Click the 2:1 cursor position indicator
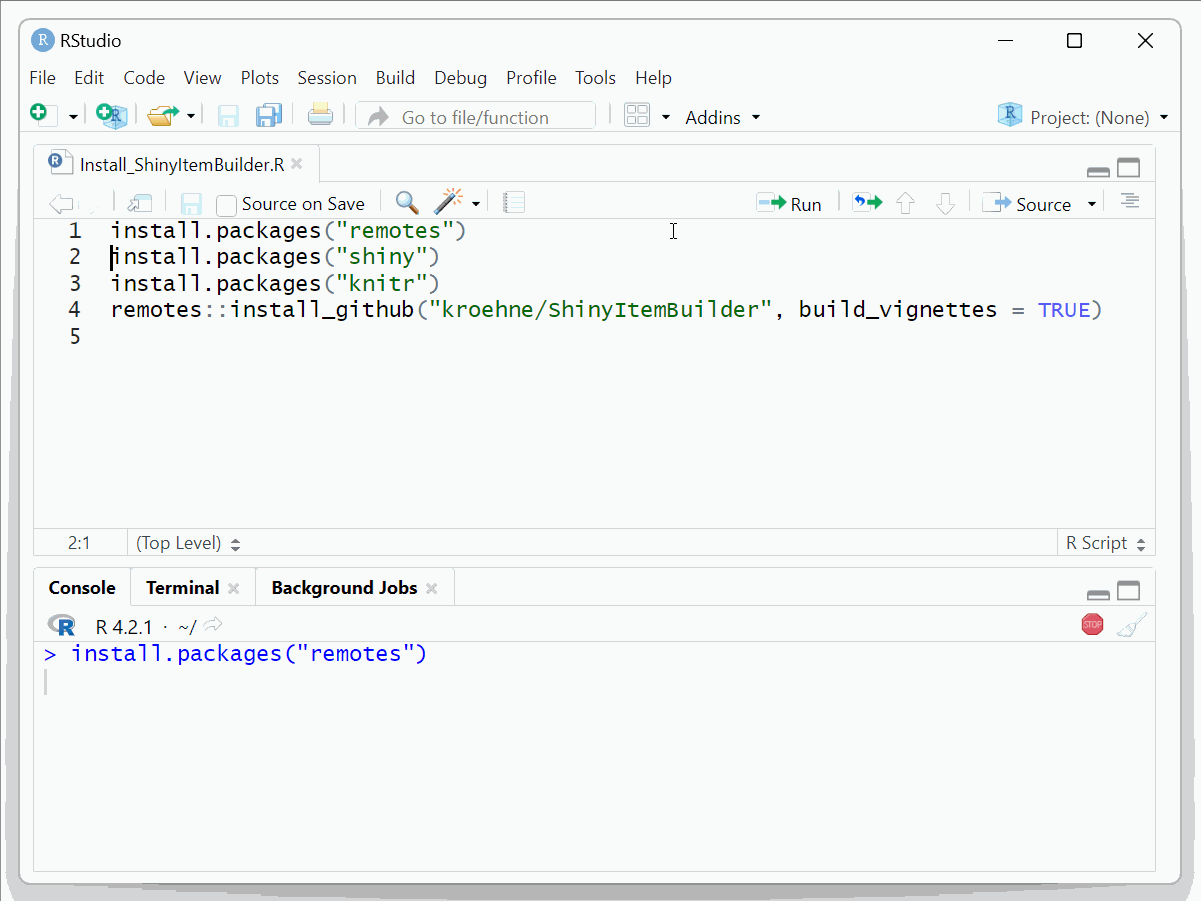The image size is (1201, 901). pos(79,543)
